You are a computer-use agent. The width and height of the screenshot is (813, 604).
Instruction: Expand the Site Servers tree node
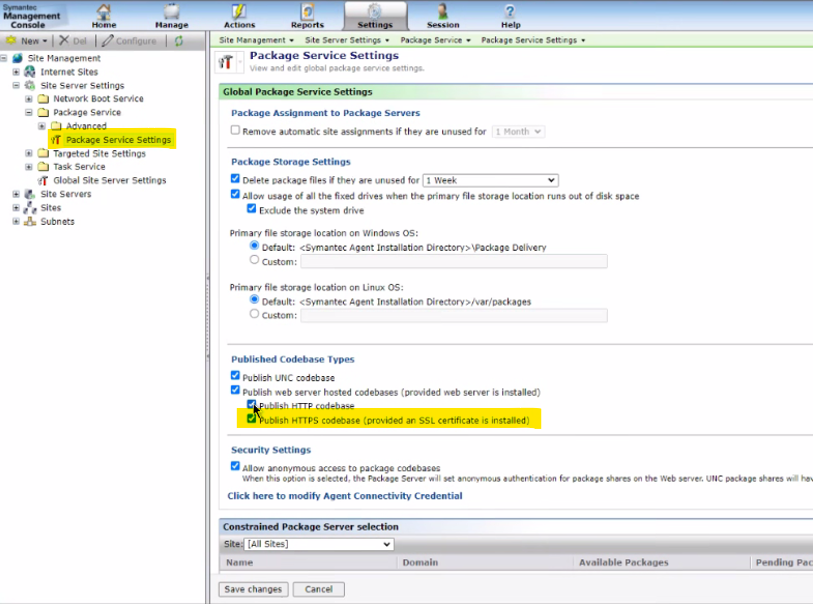(16, 194)
